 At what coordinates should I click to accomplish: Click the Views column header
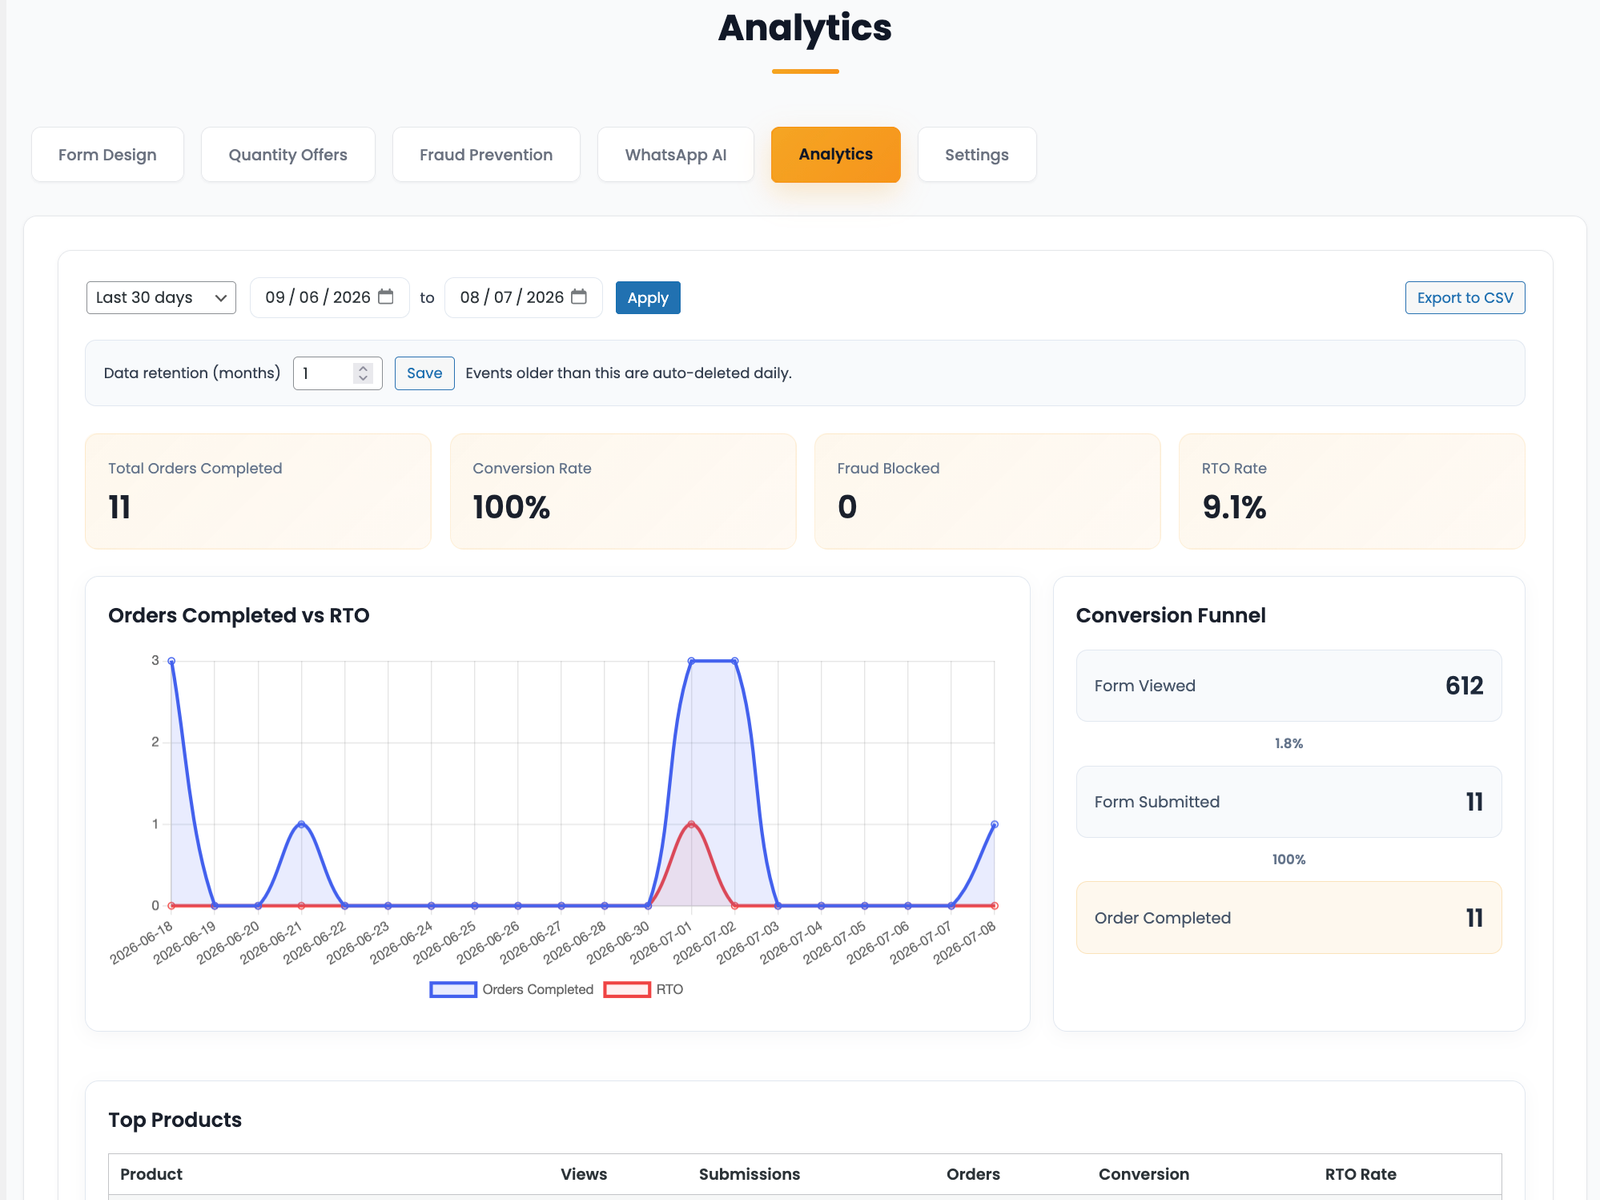tap(584, 1174)
